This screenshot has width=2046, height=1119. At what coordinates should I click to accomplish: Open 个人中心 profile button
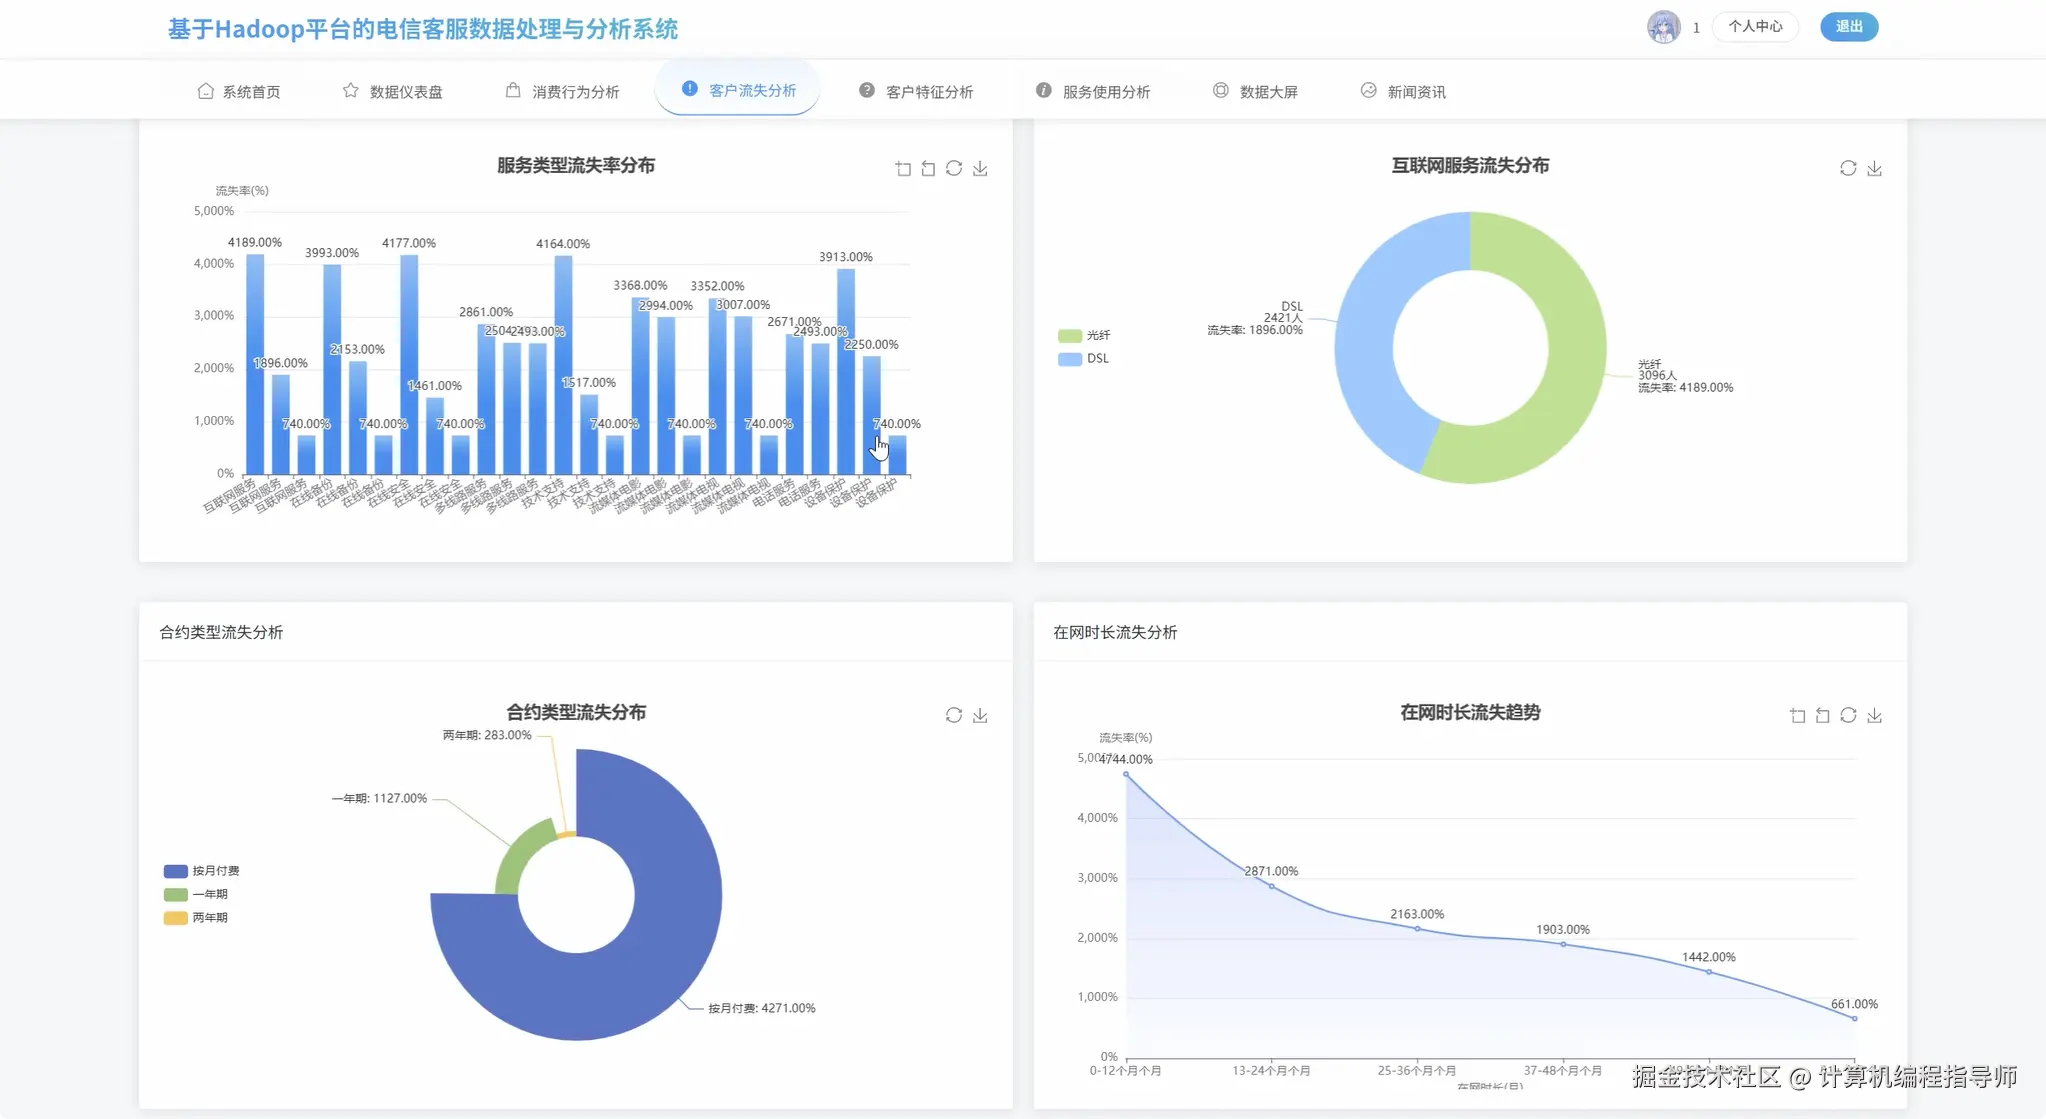[1755, 27]
